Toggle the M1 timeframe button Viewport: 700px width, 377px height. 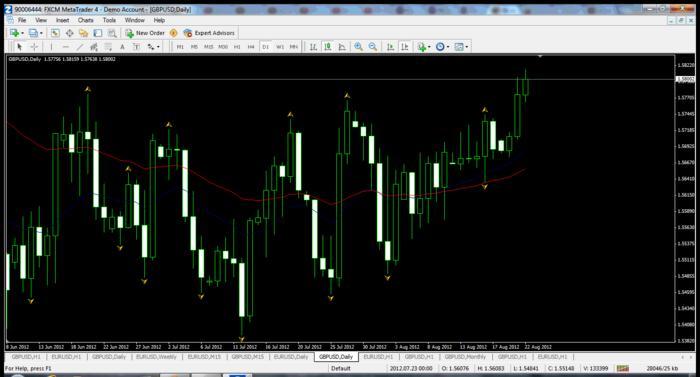[x=180, y=46]
